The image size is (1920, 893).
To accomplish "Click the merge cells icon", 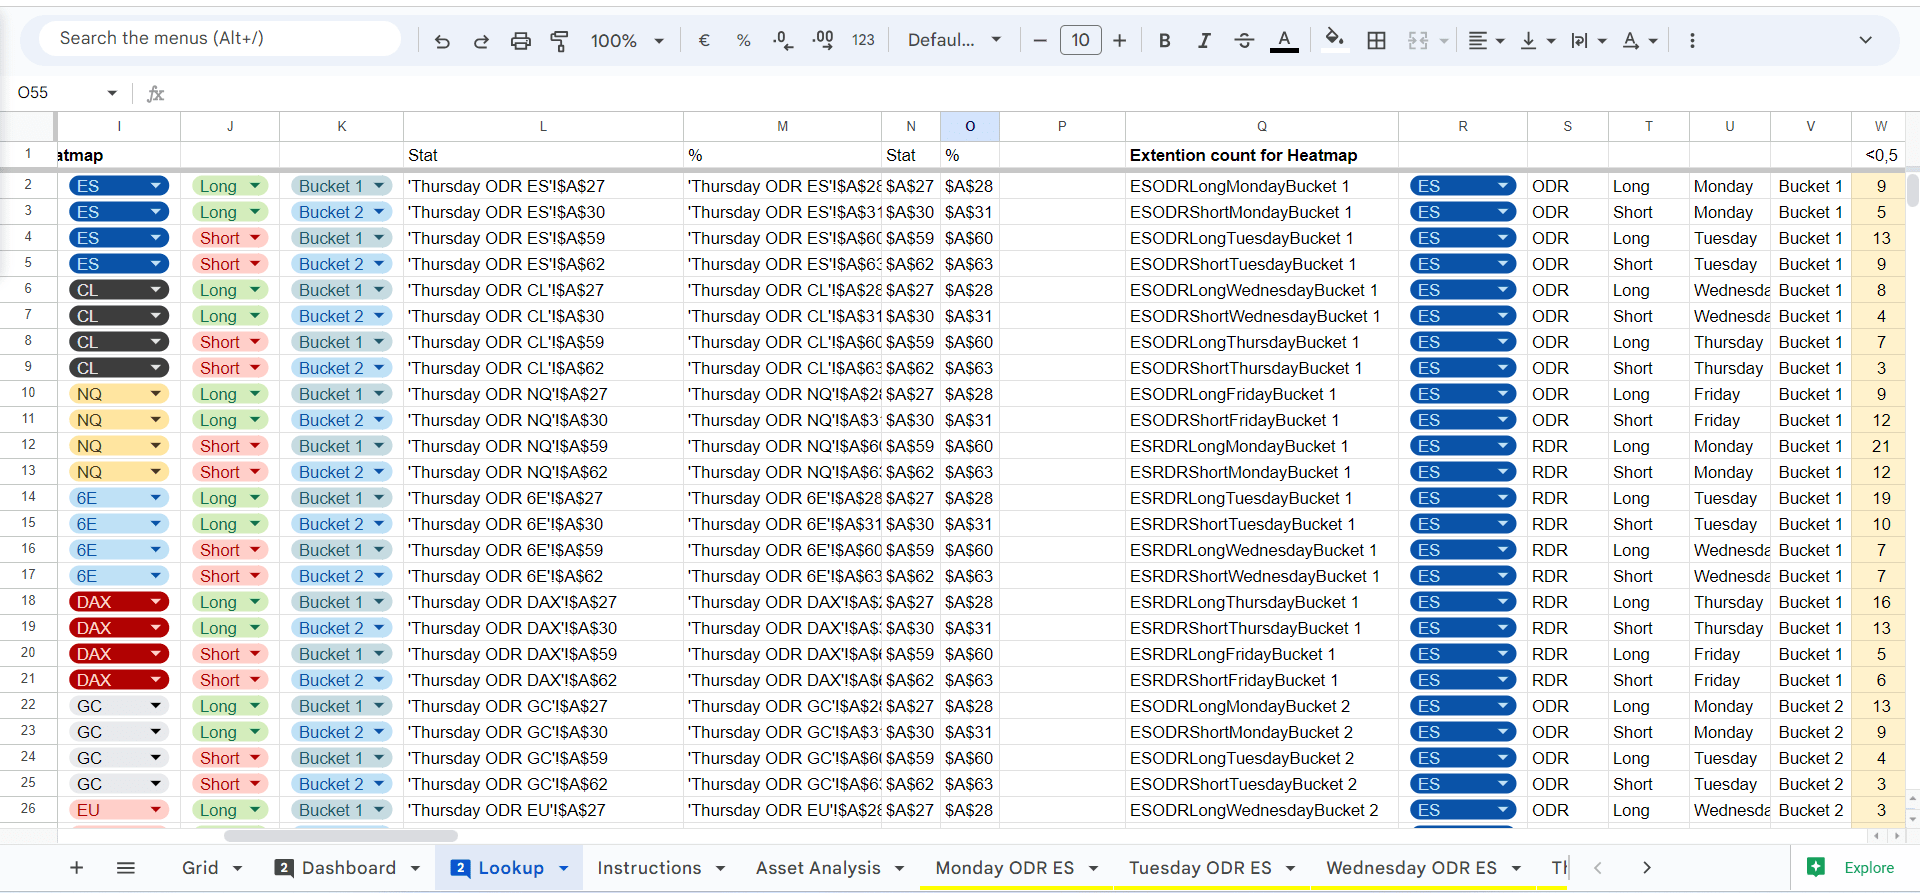I will coord(1418,40).
